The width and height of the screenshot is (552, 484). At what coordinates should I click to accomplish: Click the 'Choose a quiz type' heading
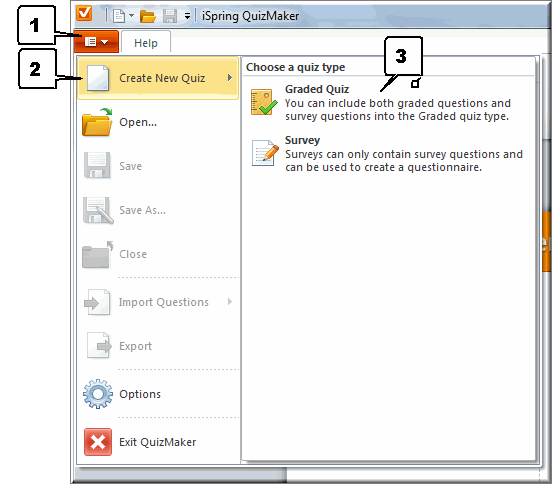click(295, 67)
